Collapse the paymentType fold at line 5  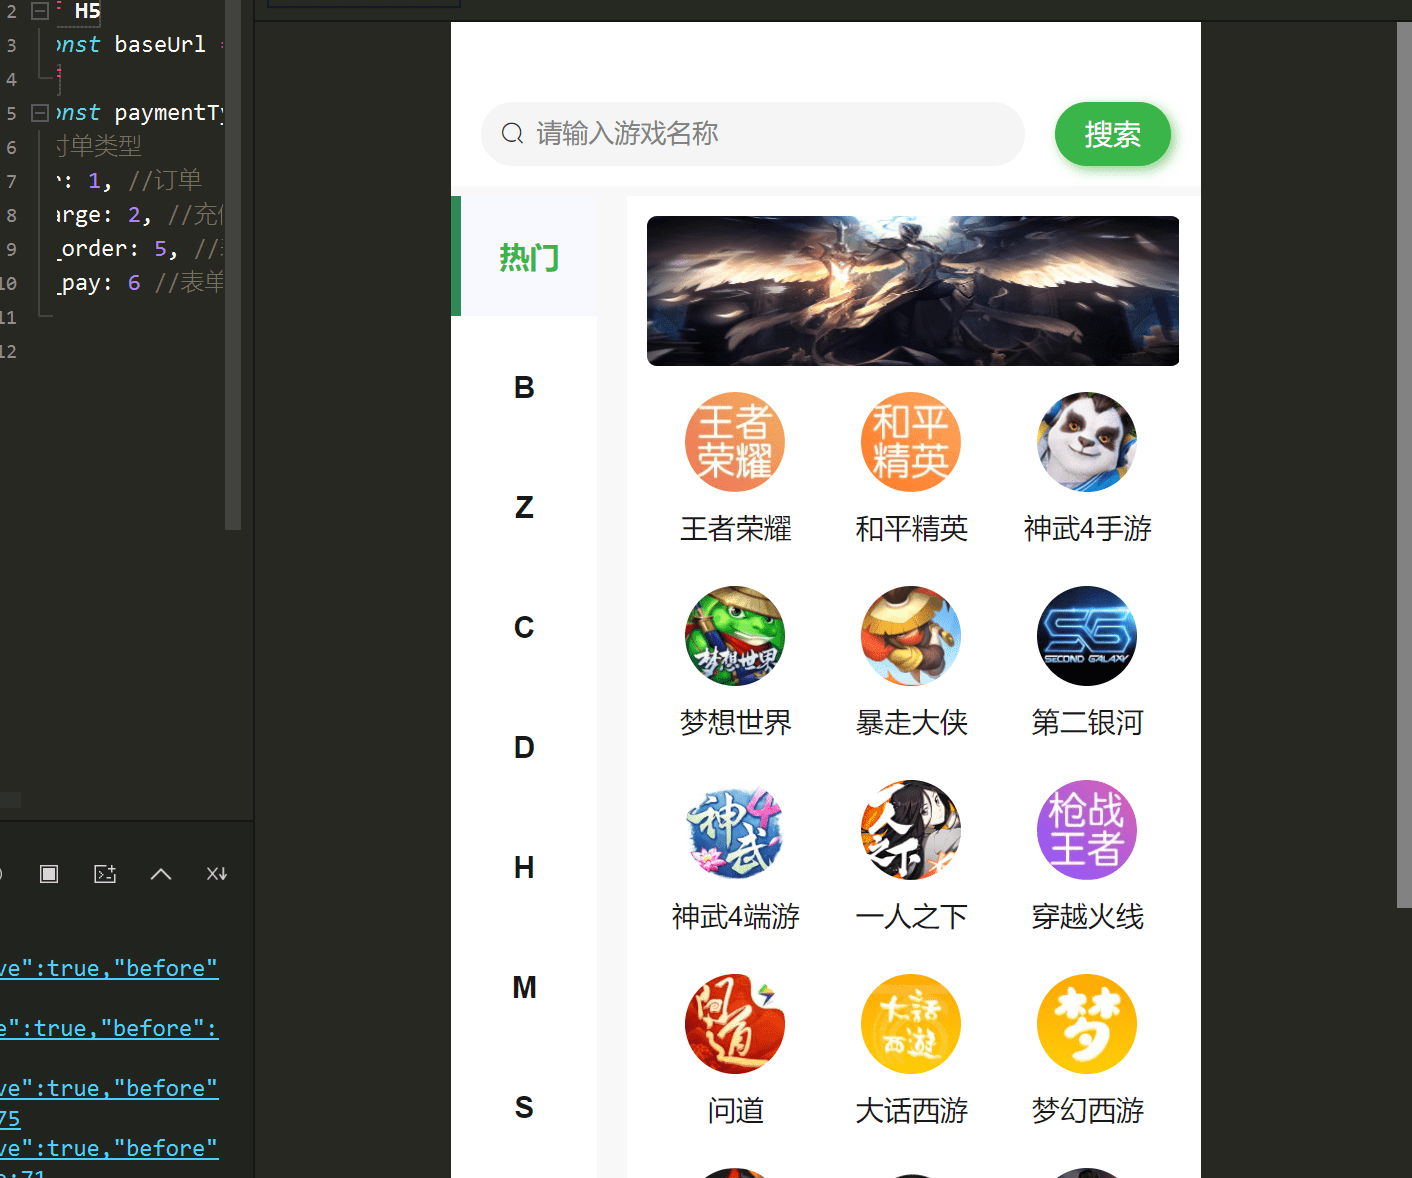click(x=40, y=113)
